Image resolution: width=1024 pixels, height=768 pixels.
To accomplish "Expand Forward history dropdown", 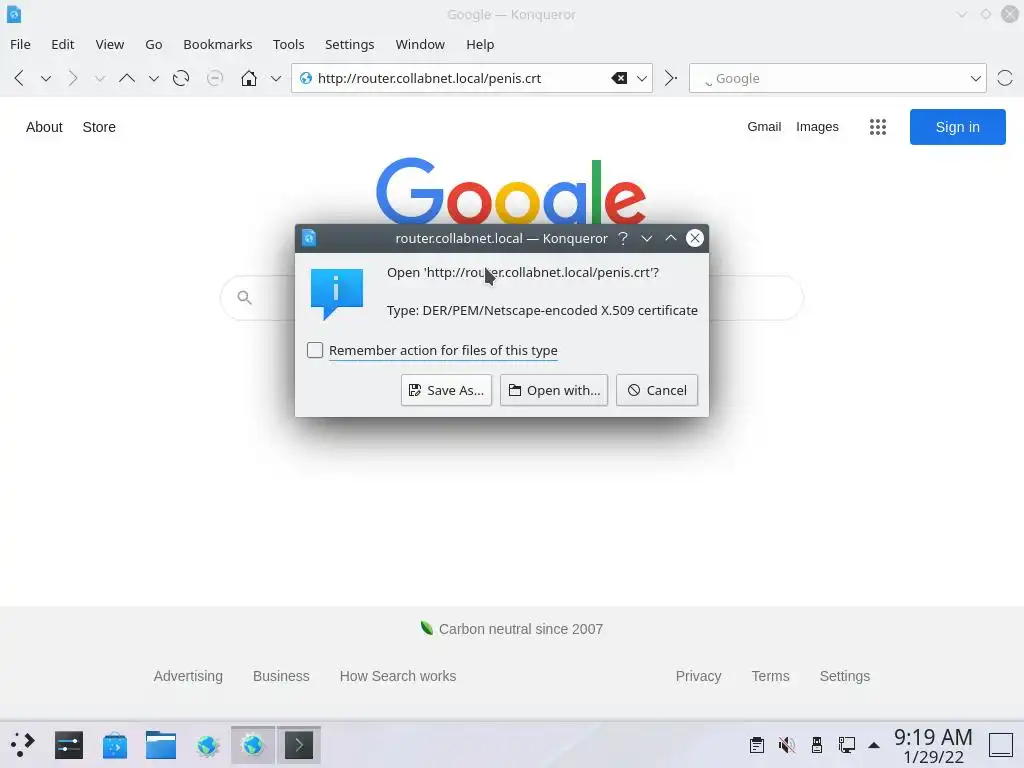I will pos(99,78).
